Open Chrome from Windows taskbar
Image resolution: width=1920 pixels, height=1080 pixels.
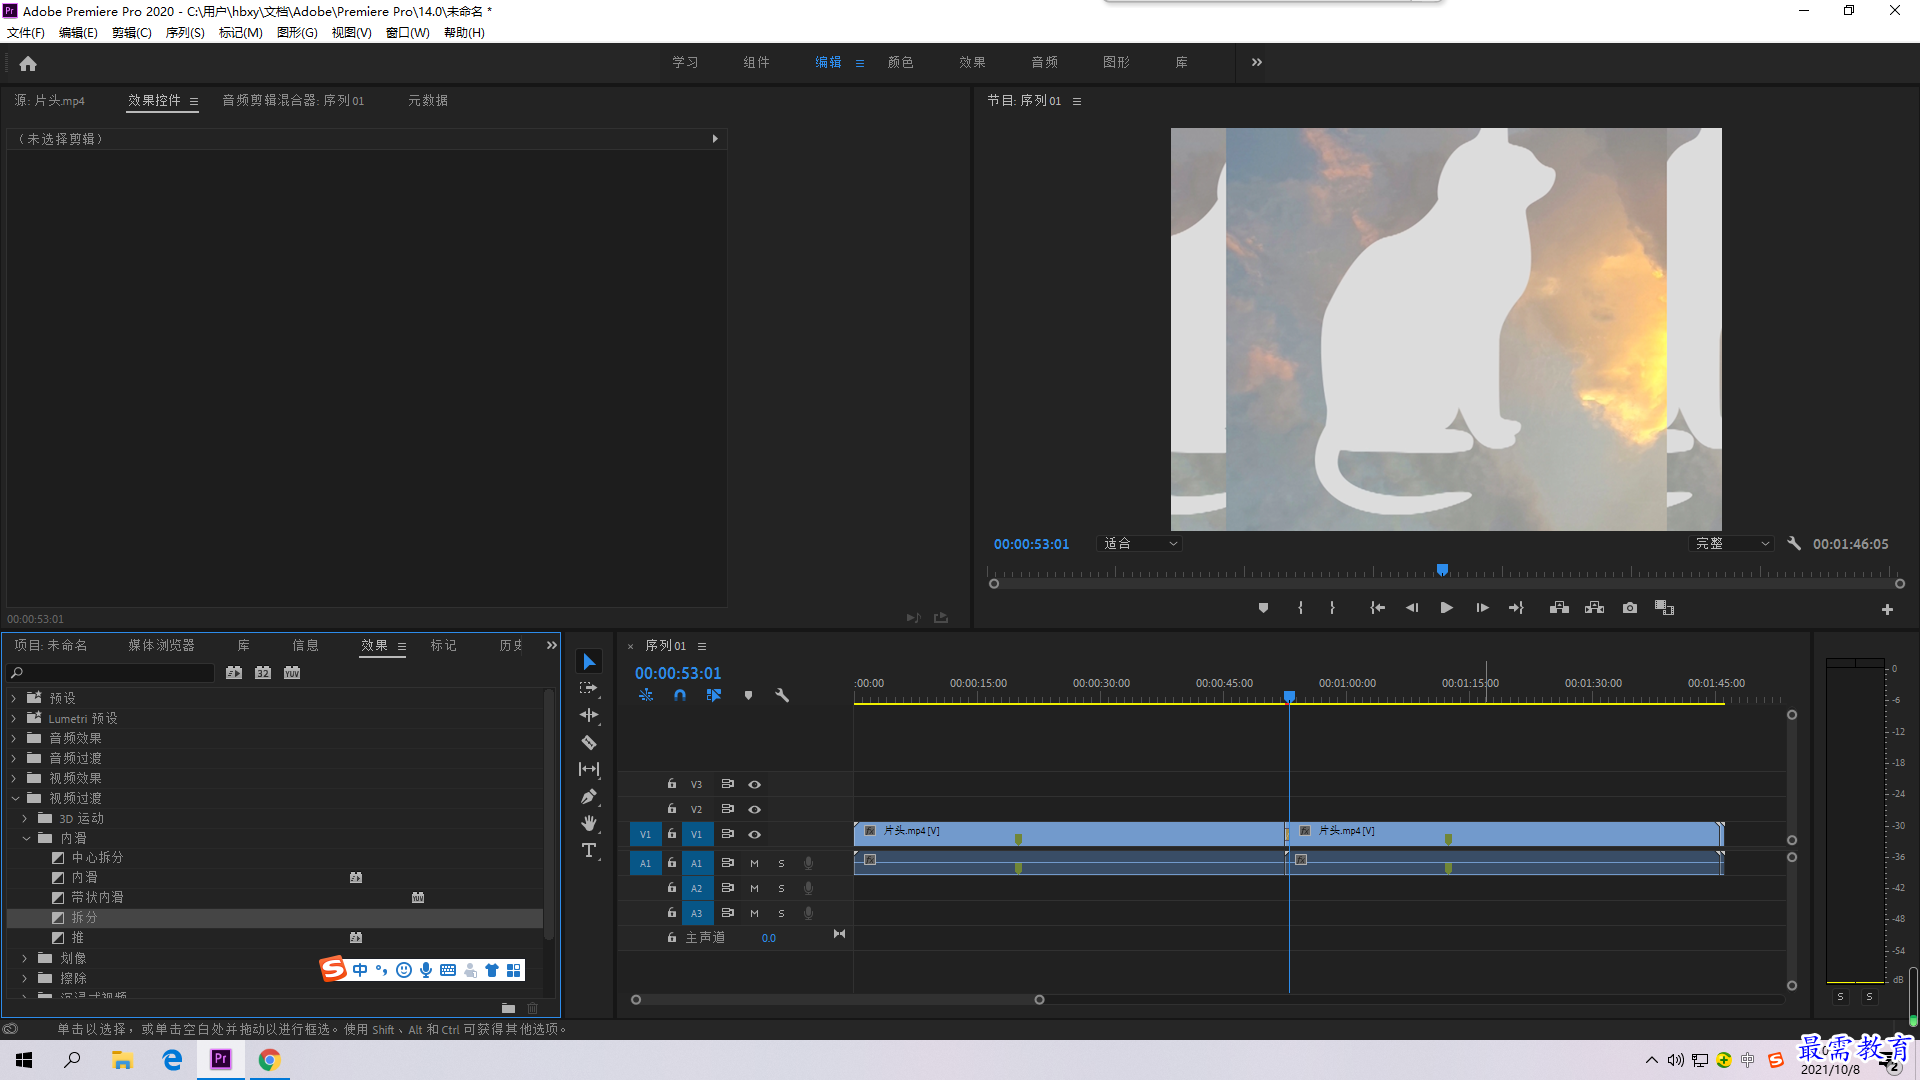(269, 1060)
